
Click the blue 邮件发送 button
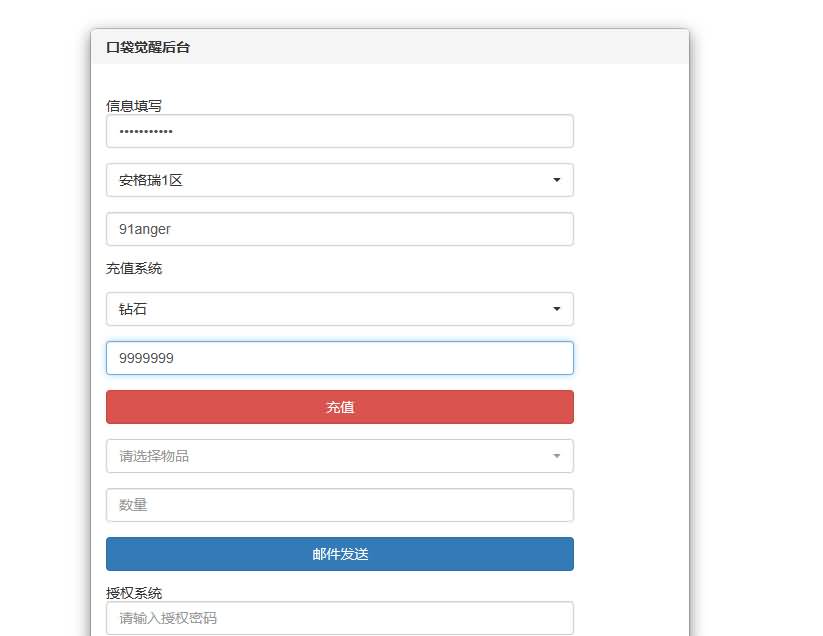click(340, 554)
